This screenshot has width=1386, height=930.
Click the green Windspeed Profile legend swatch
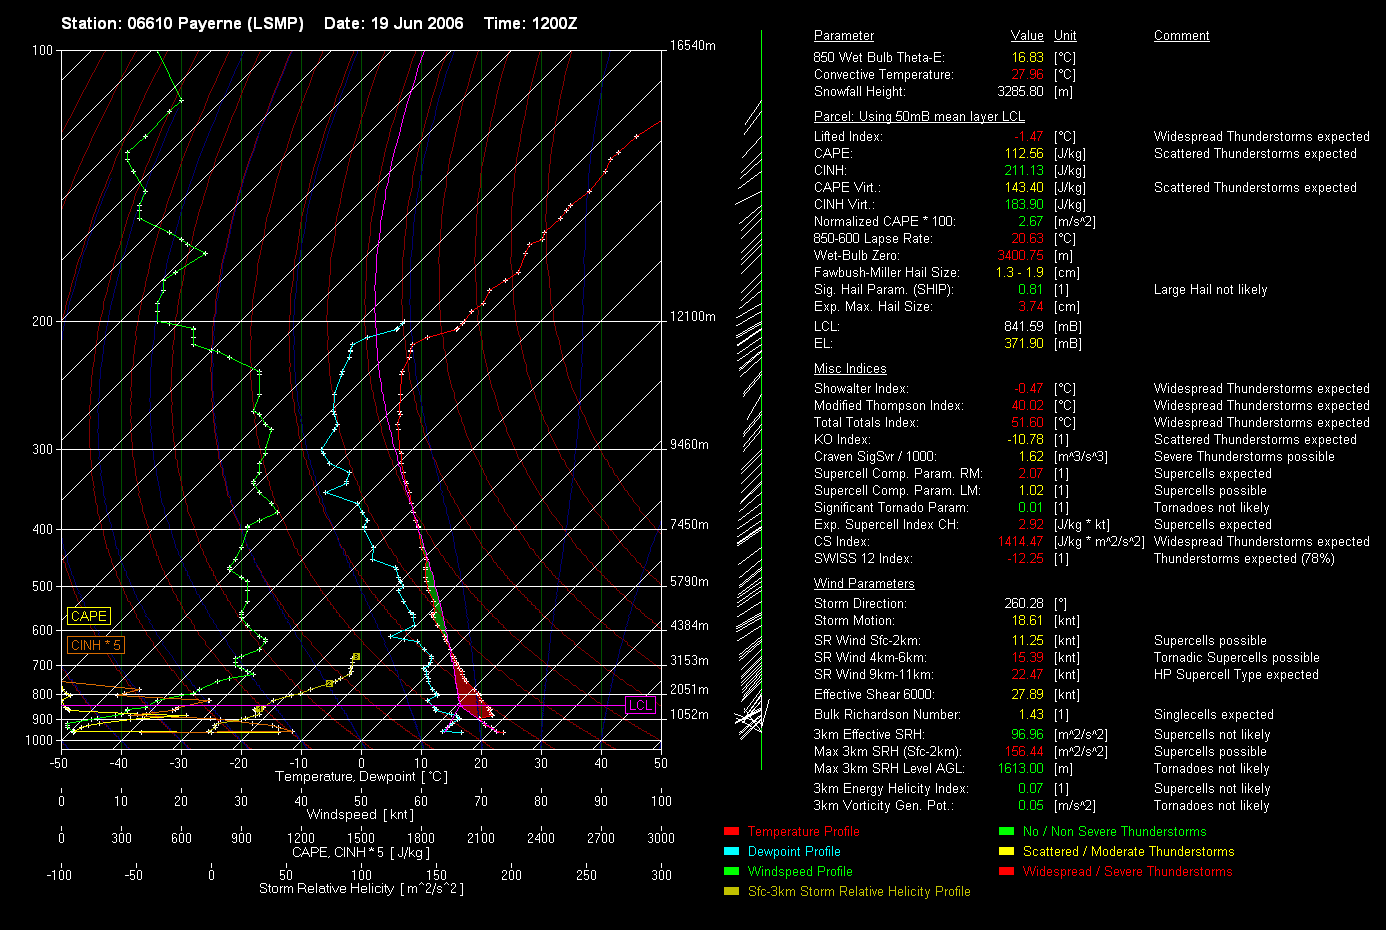[x=731, y=871]
